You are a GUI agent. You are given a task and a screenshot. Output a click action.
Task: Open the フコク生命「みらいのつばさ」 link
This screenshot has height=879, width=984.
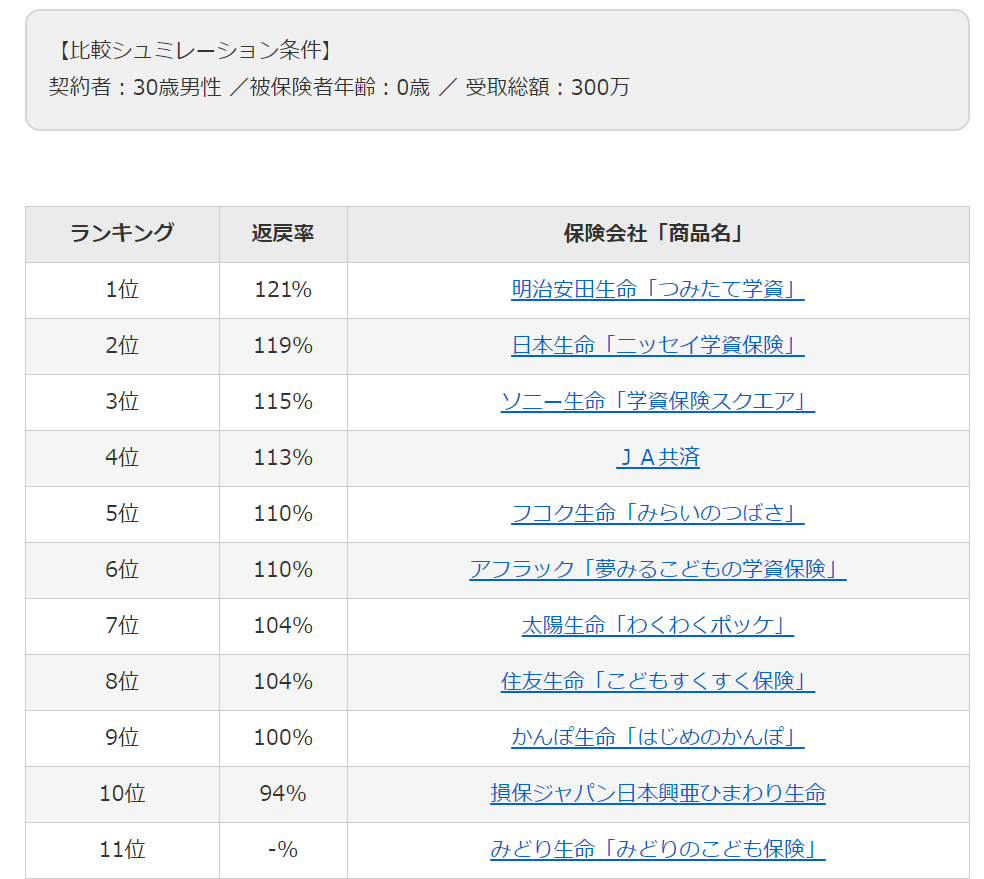click(658, 513)
